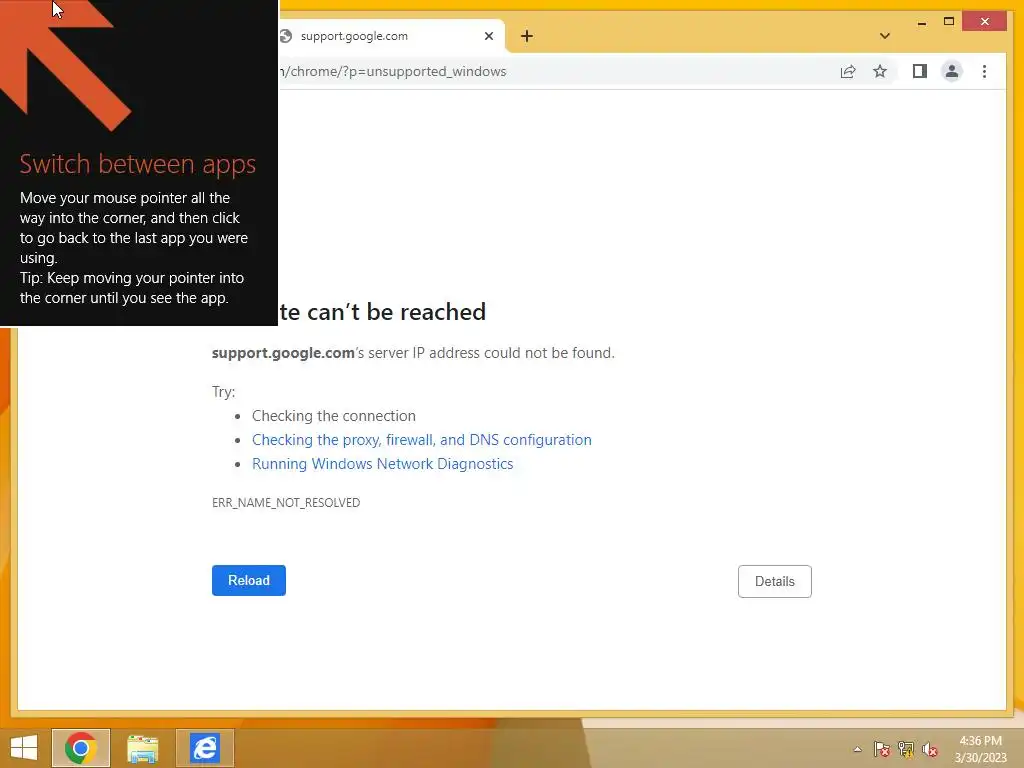This screenshot has height=768, width=1024.
Task: Bookmark this page with the star icon
Action: click(880, 72)
